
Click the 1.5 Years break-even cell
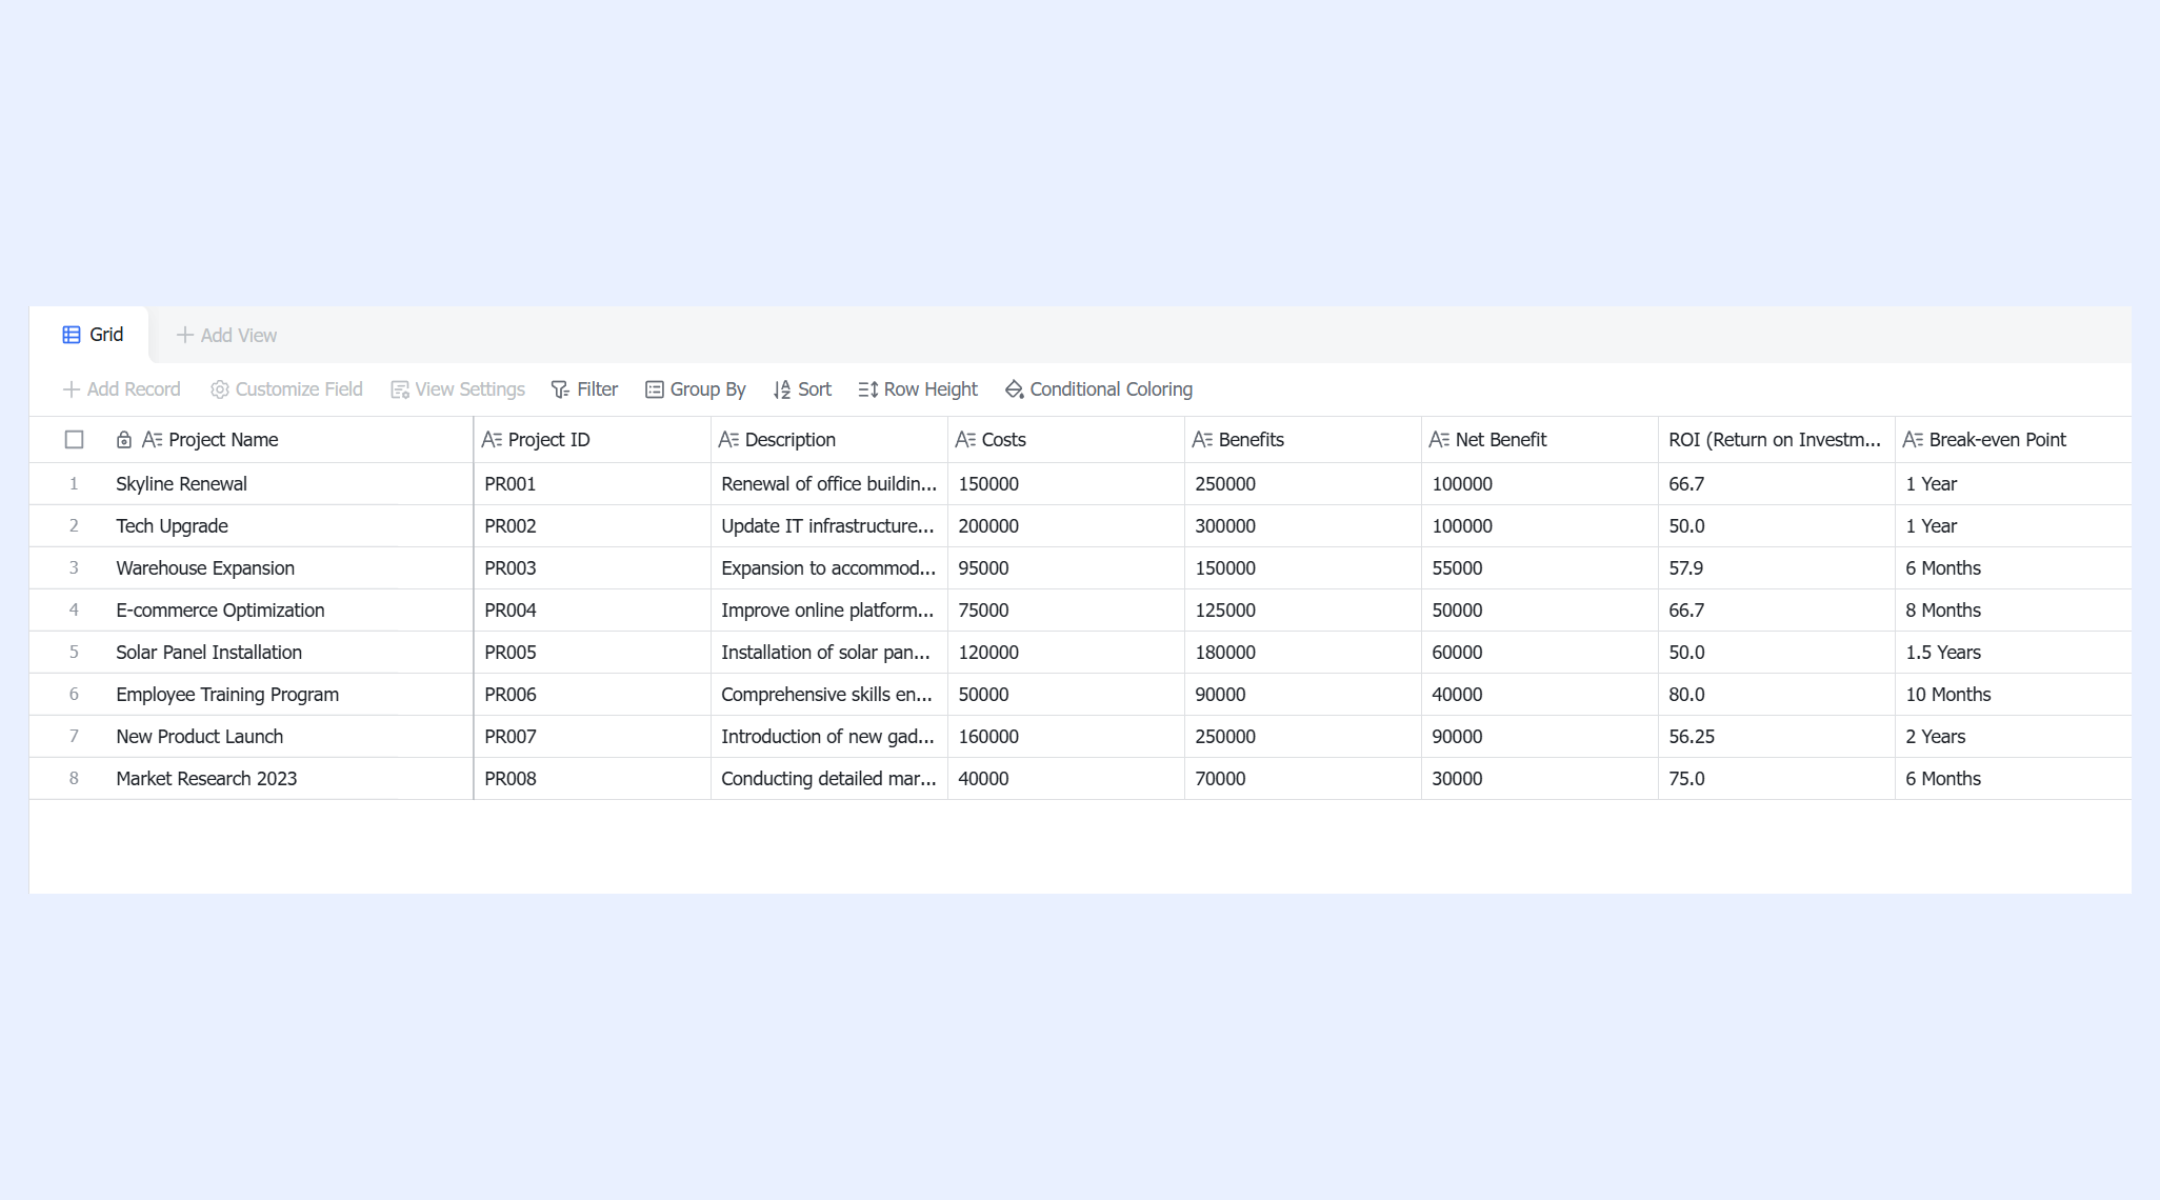click(x=2014, y=652)
